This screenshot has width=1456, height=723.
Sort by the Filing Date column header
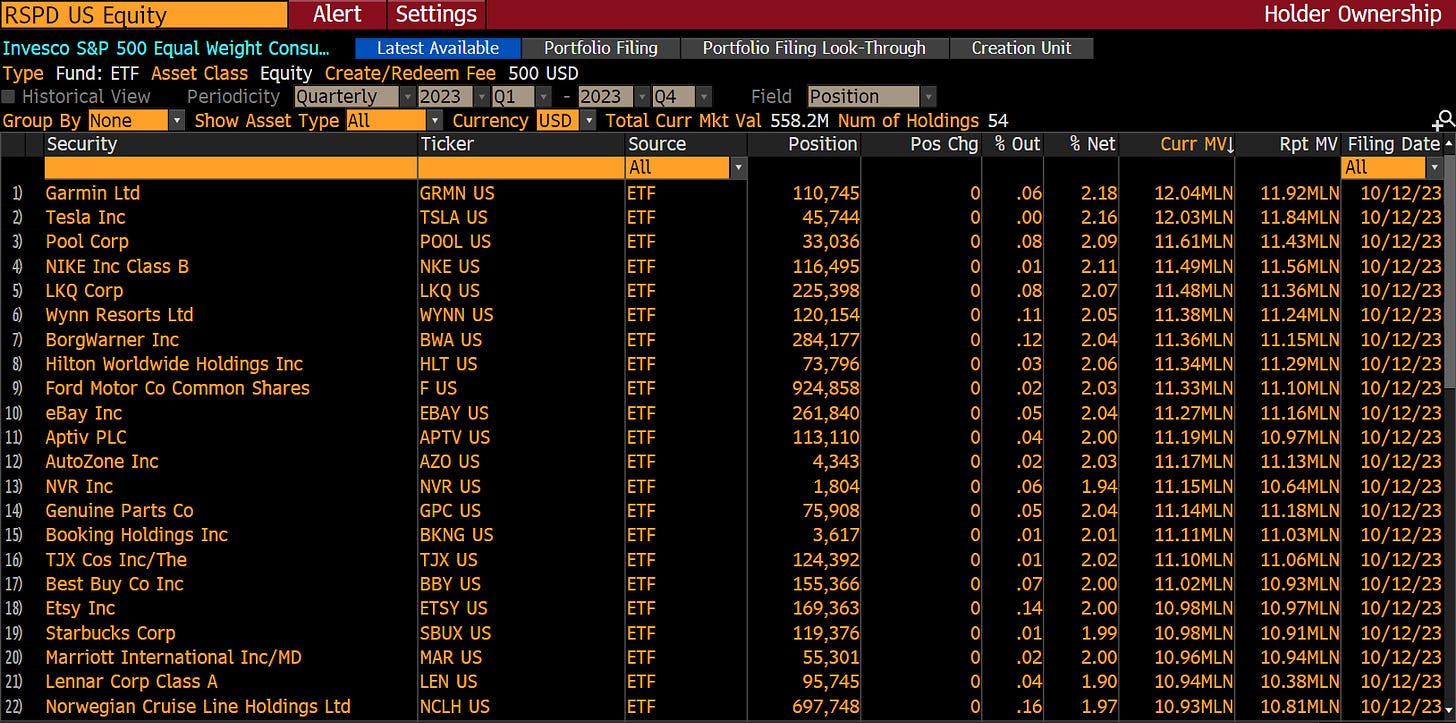[1392, 144]
